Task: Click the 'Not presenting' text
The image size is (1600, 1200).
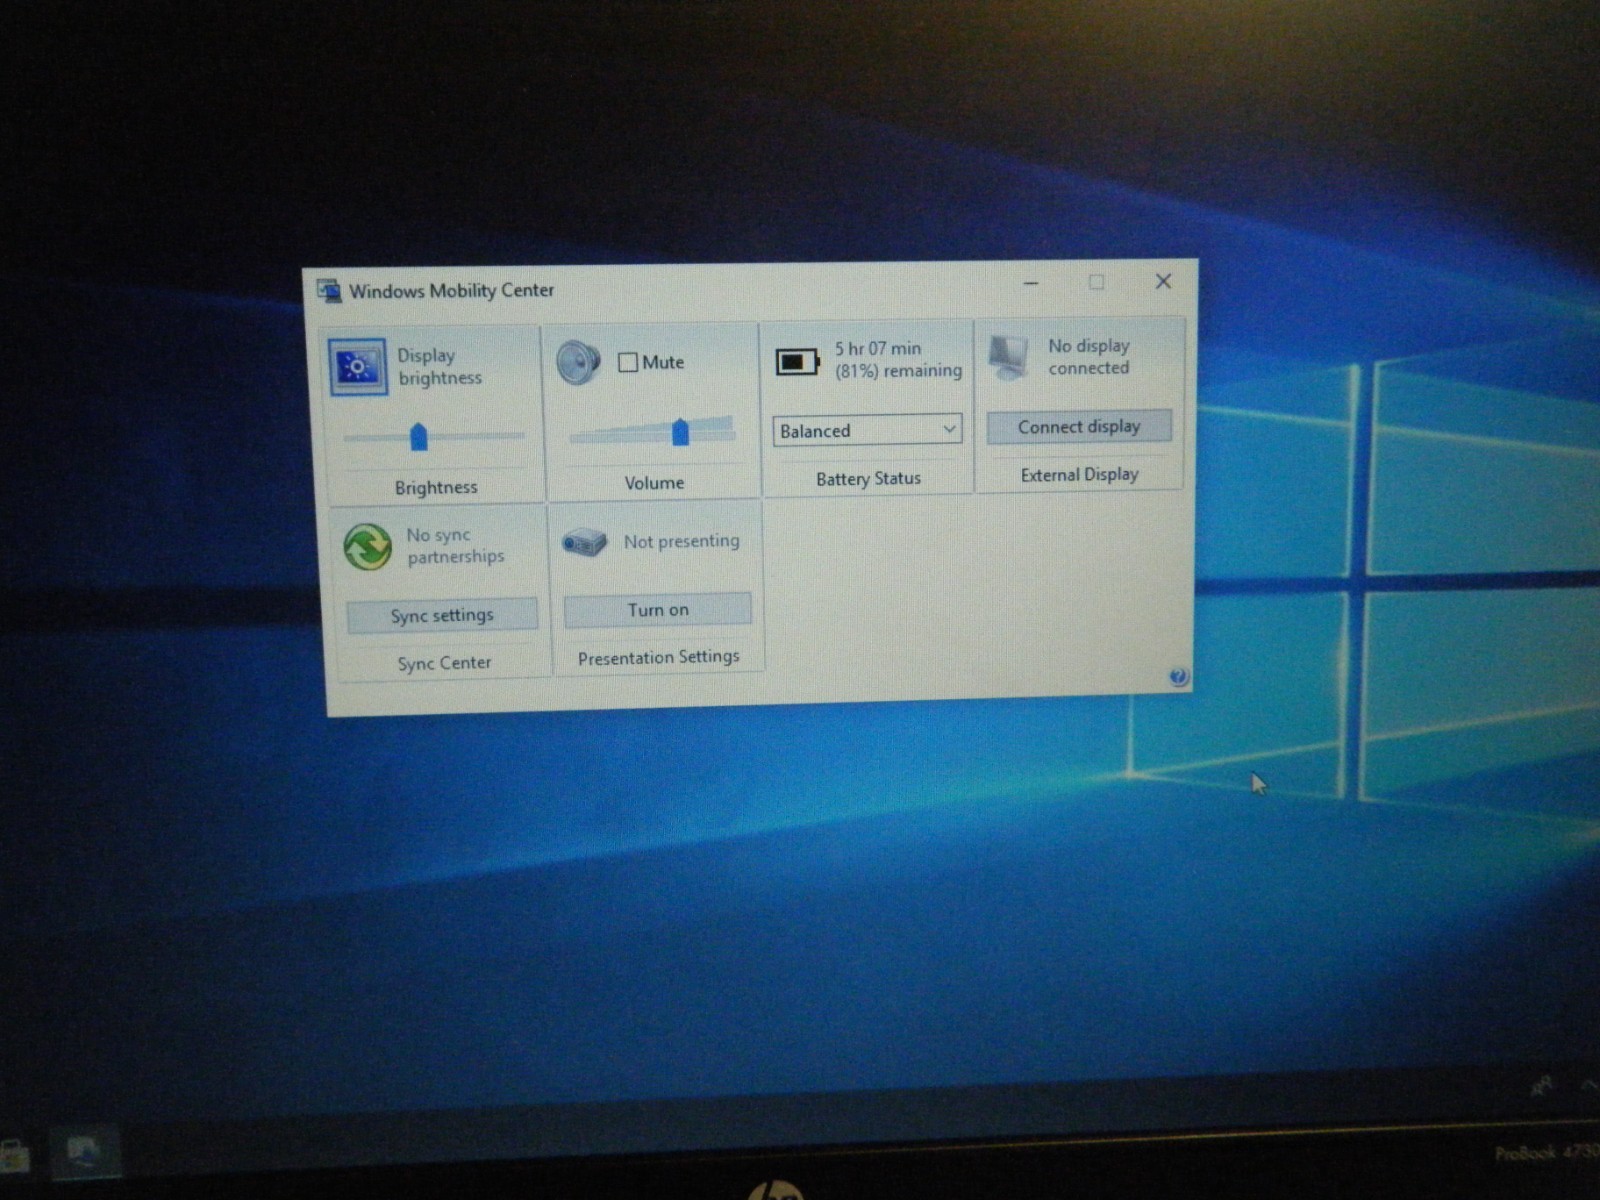Action: (x=682, y=541)
